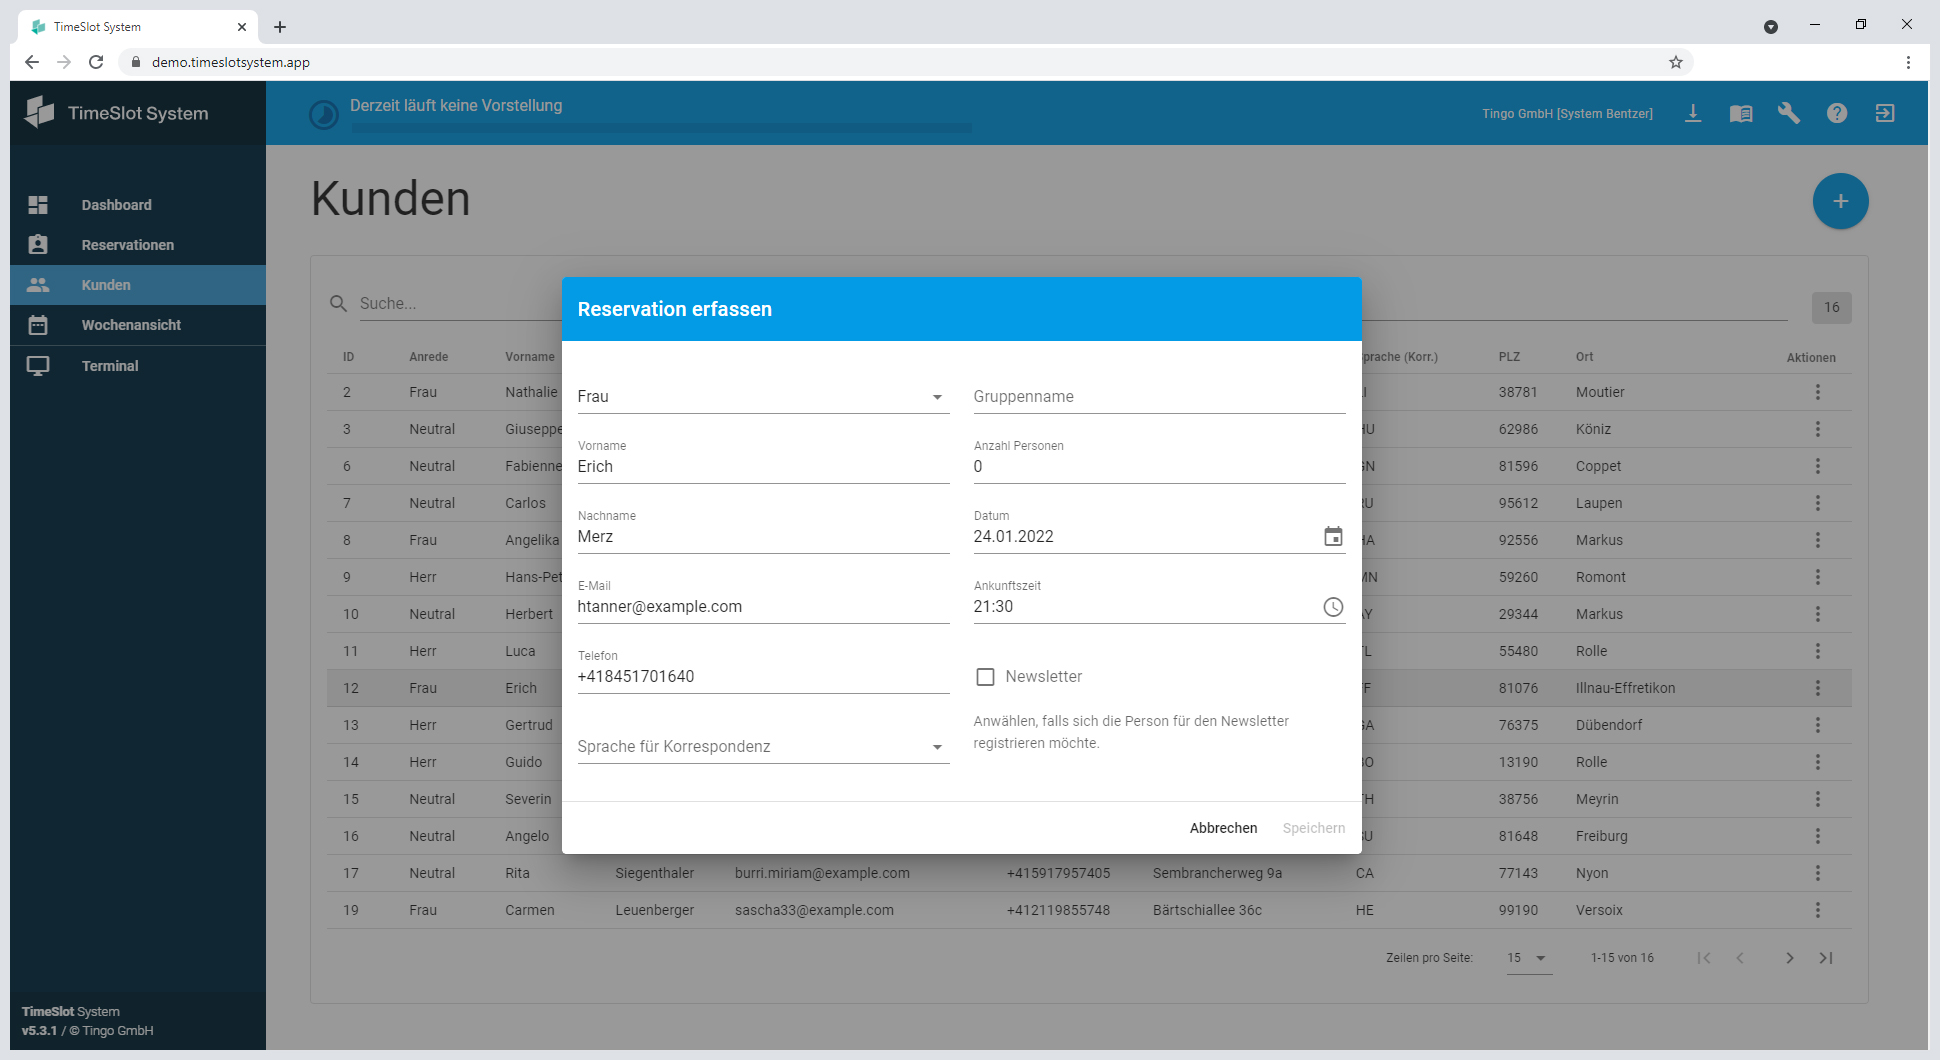This screenshot has width=1940, height=1060.
Task: Open actions menu for Versoix row
Action: tap(1818, 910)
